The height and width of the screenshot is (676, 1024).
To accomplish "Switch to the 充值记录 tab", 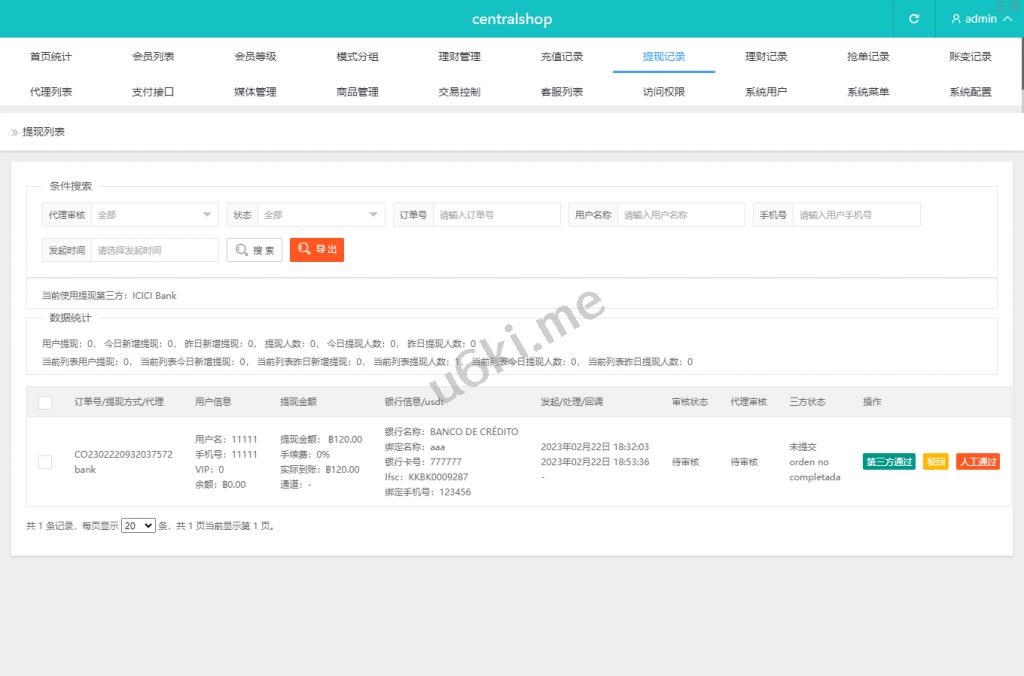I will click(561, 57).
